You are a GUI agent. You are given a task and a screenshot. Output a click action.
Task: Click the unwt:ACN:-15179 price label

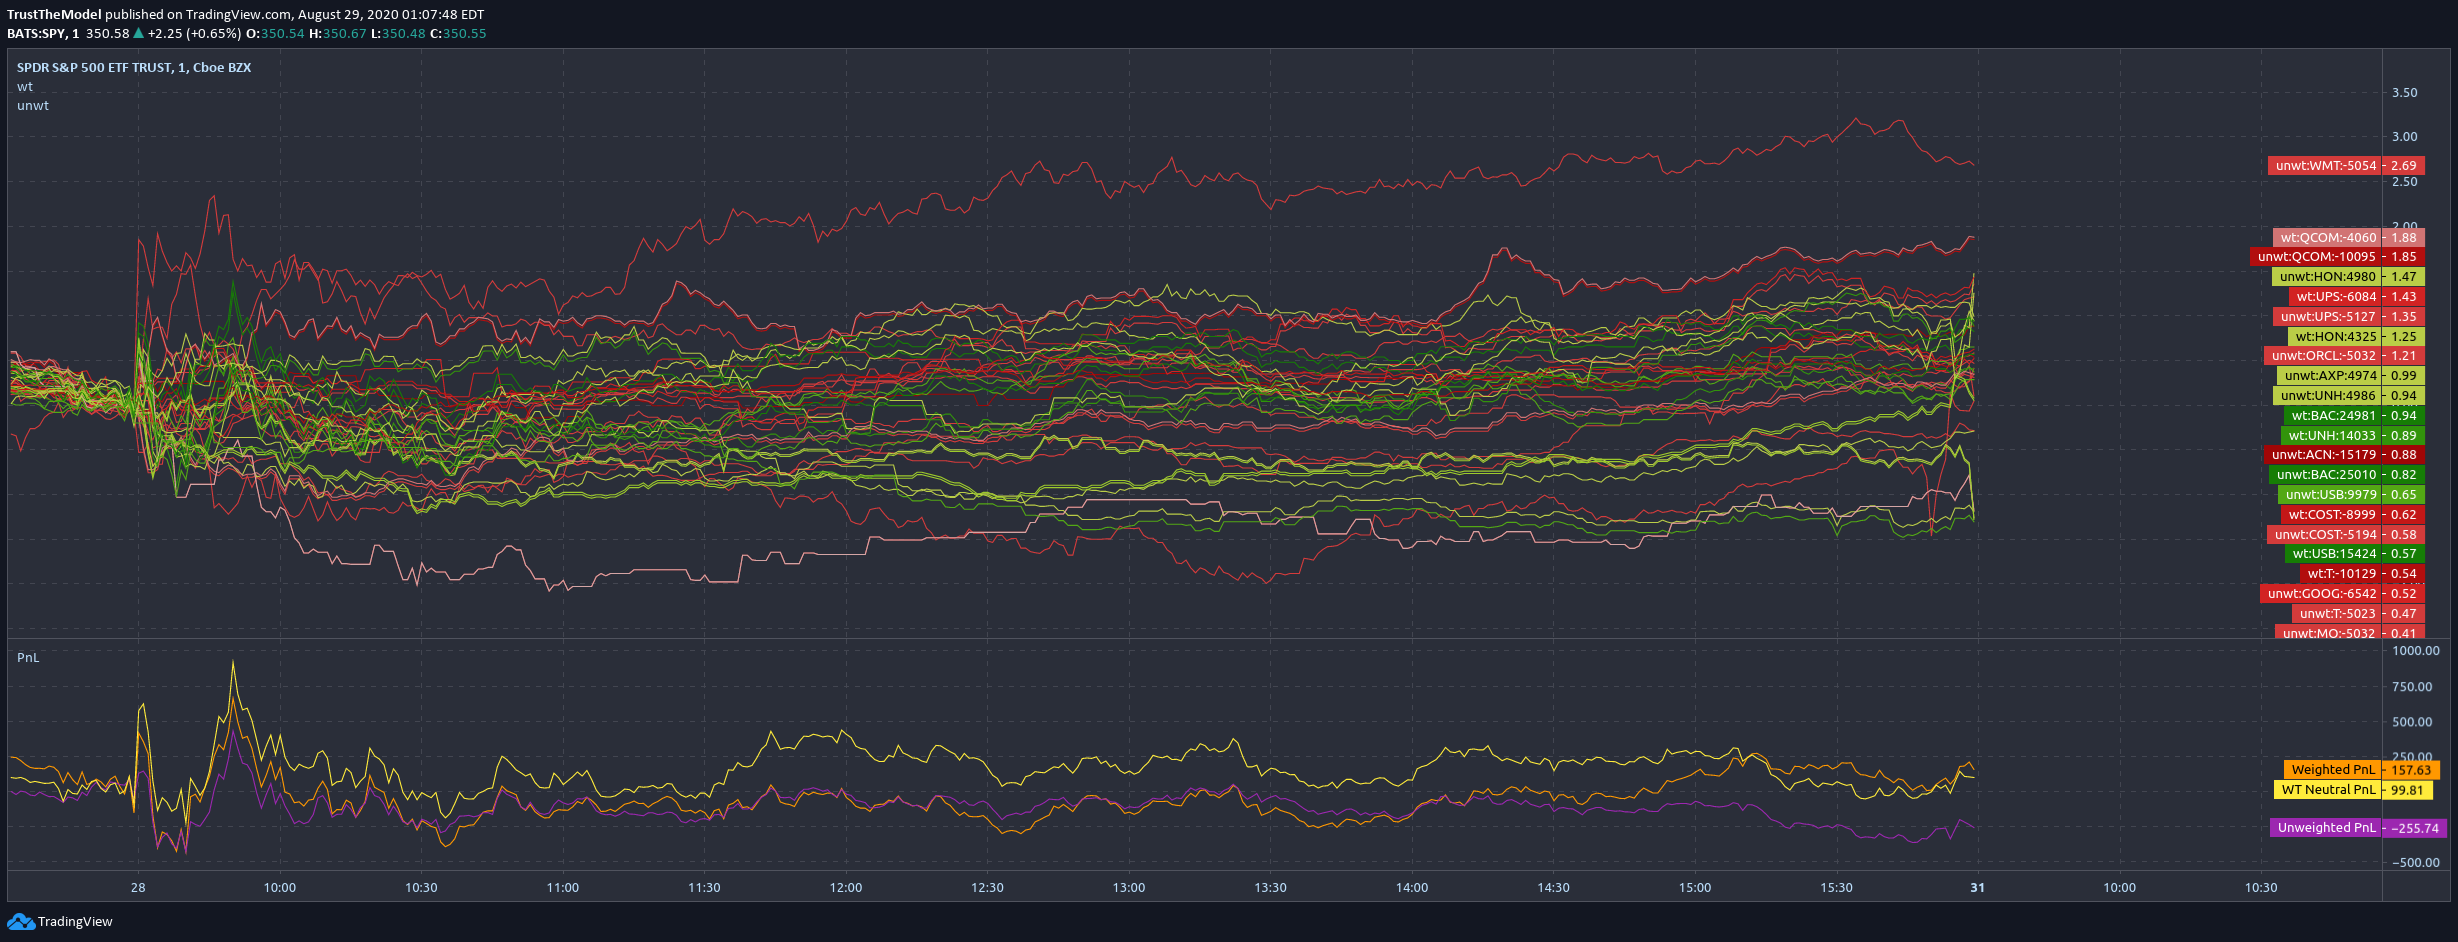(x=2344, y=454)
